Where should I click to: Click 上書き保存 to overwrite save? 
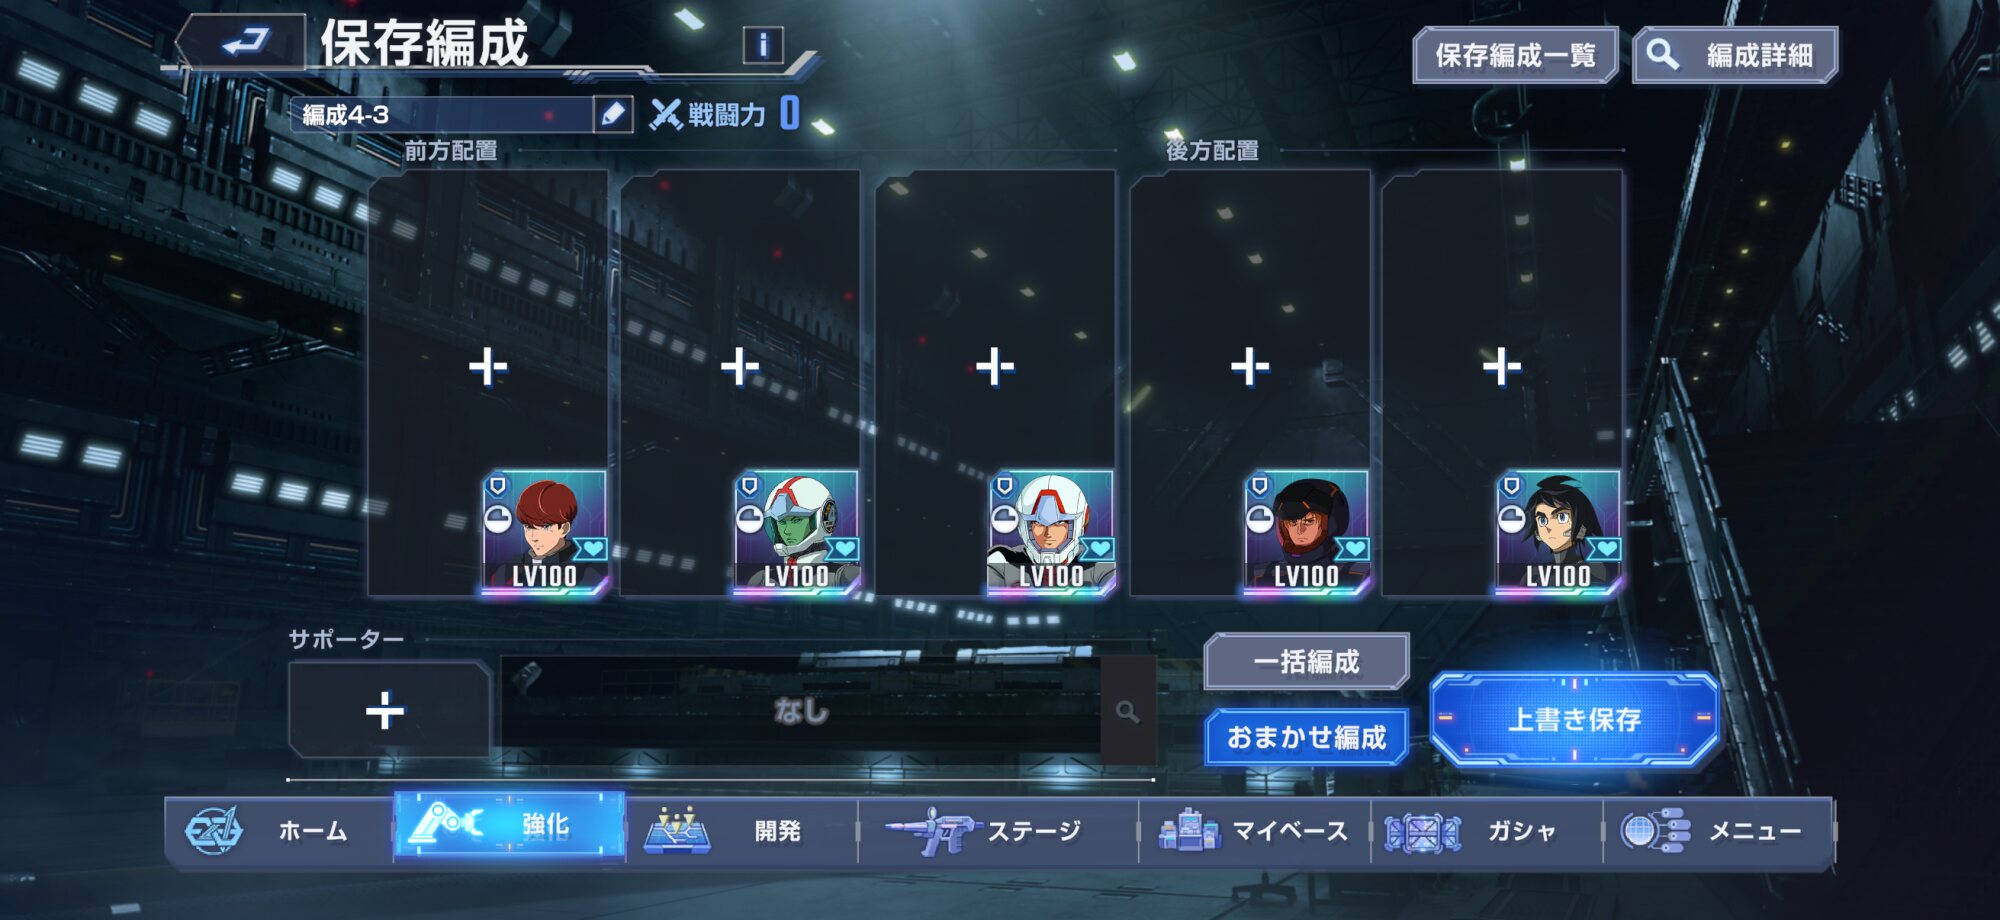(1575, 719)
